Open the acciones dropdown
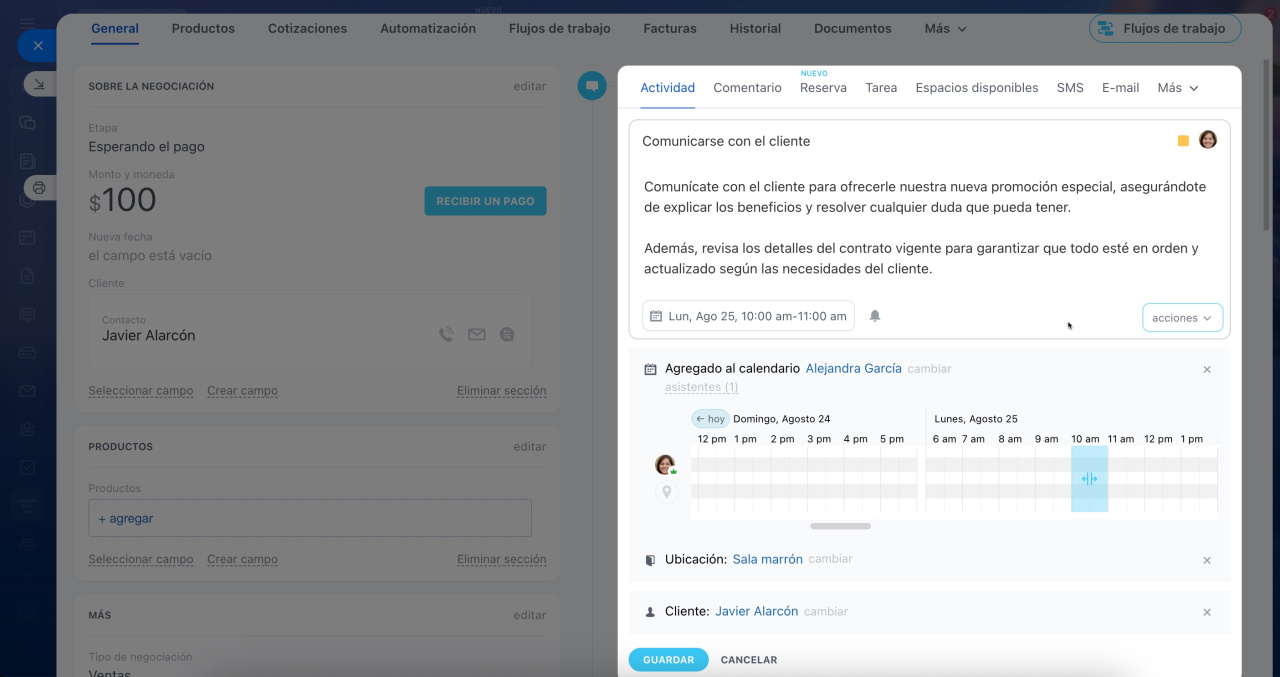Viewport: 1280px width, 677px height. pyautogui.click(x=1182, y=318)
